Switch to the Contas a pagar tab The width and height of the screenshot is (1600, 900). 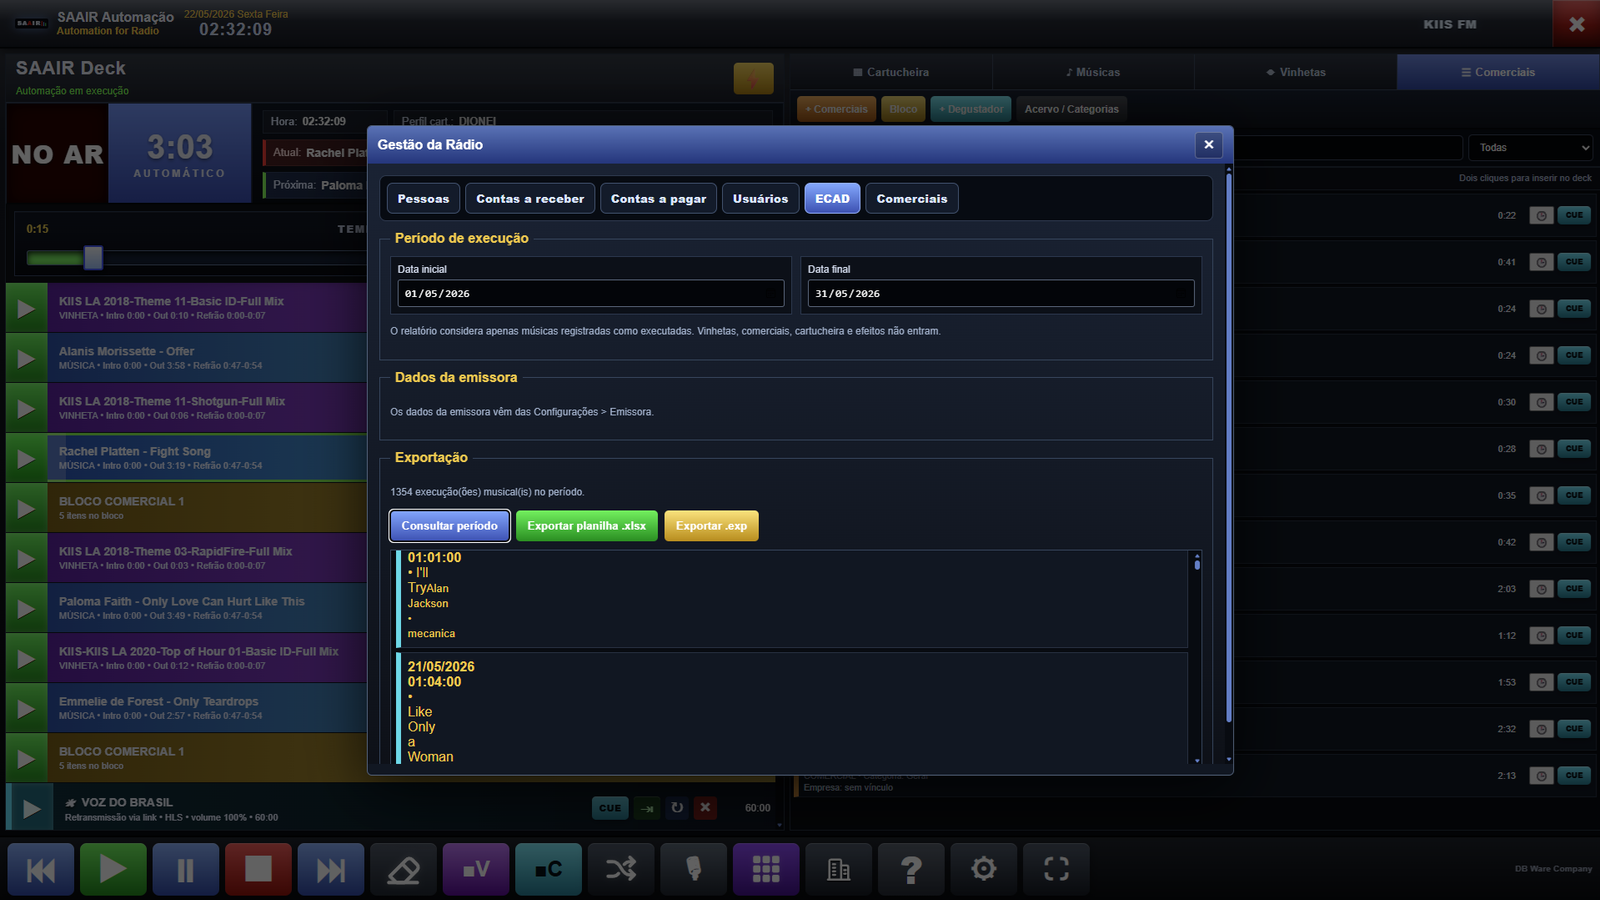click(658, 199)
